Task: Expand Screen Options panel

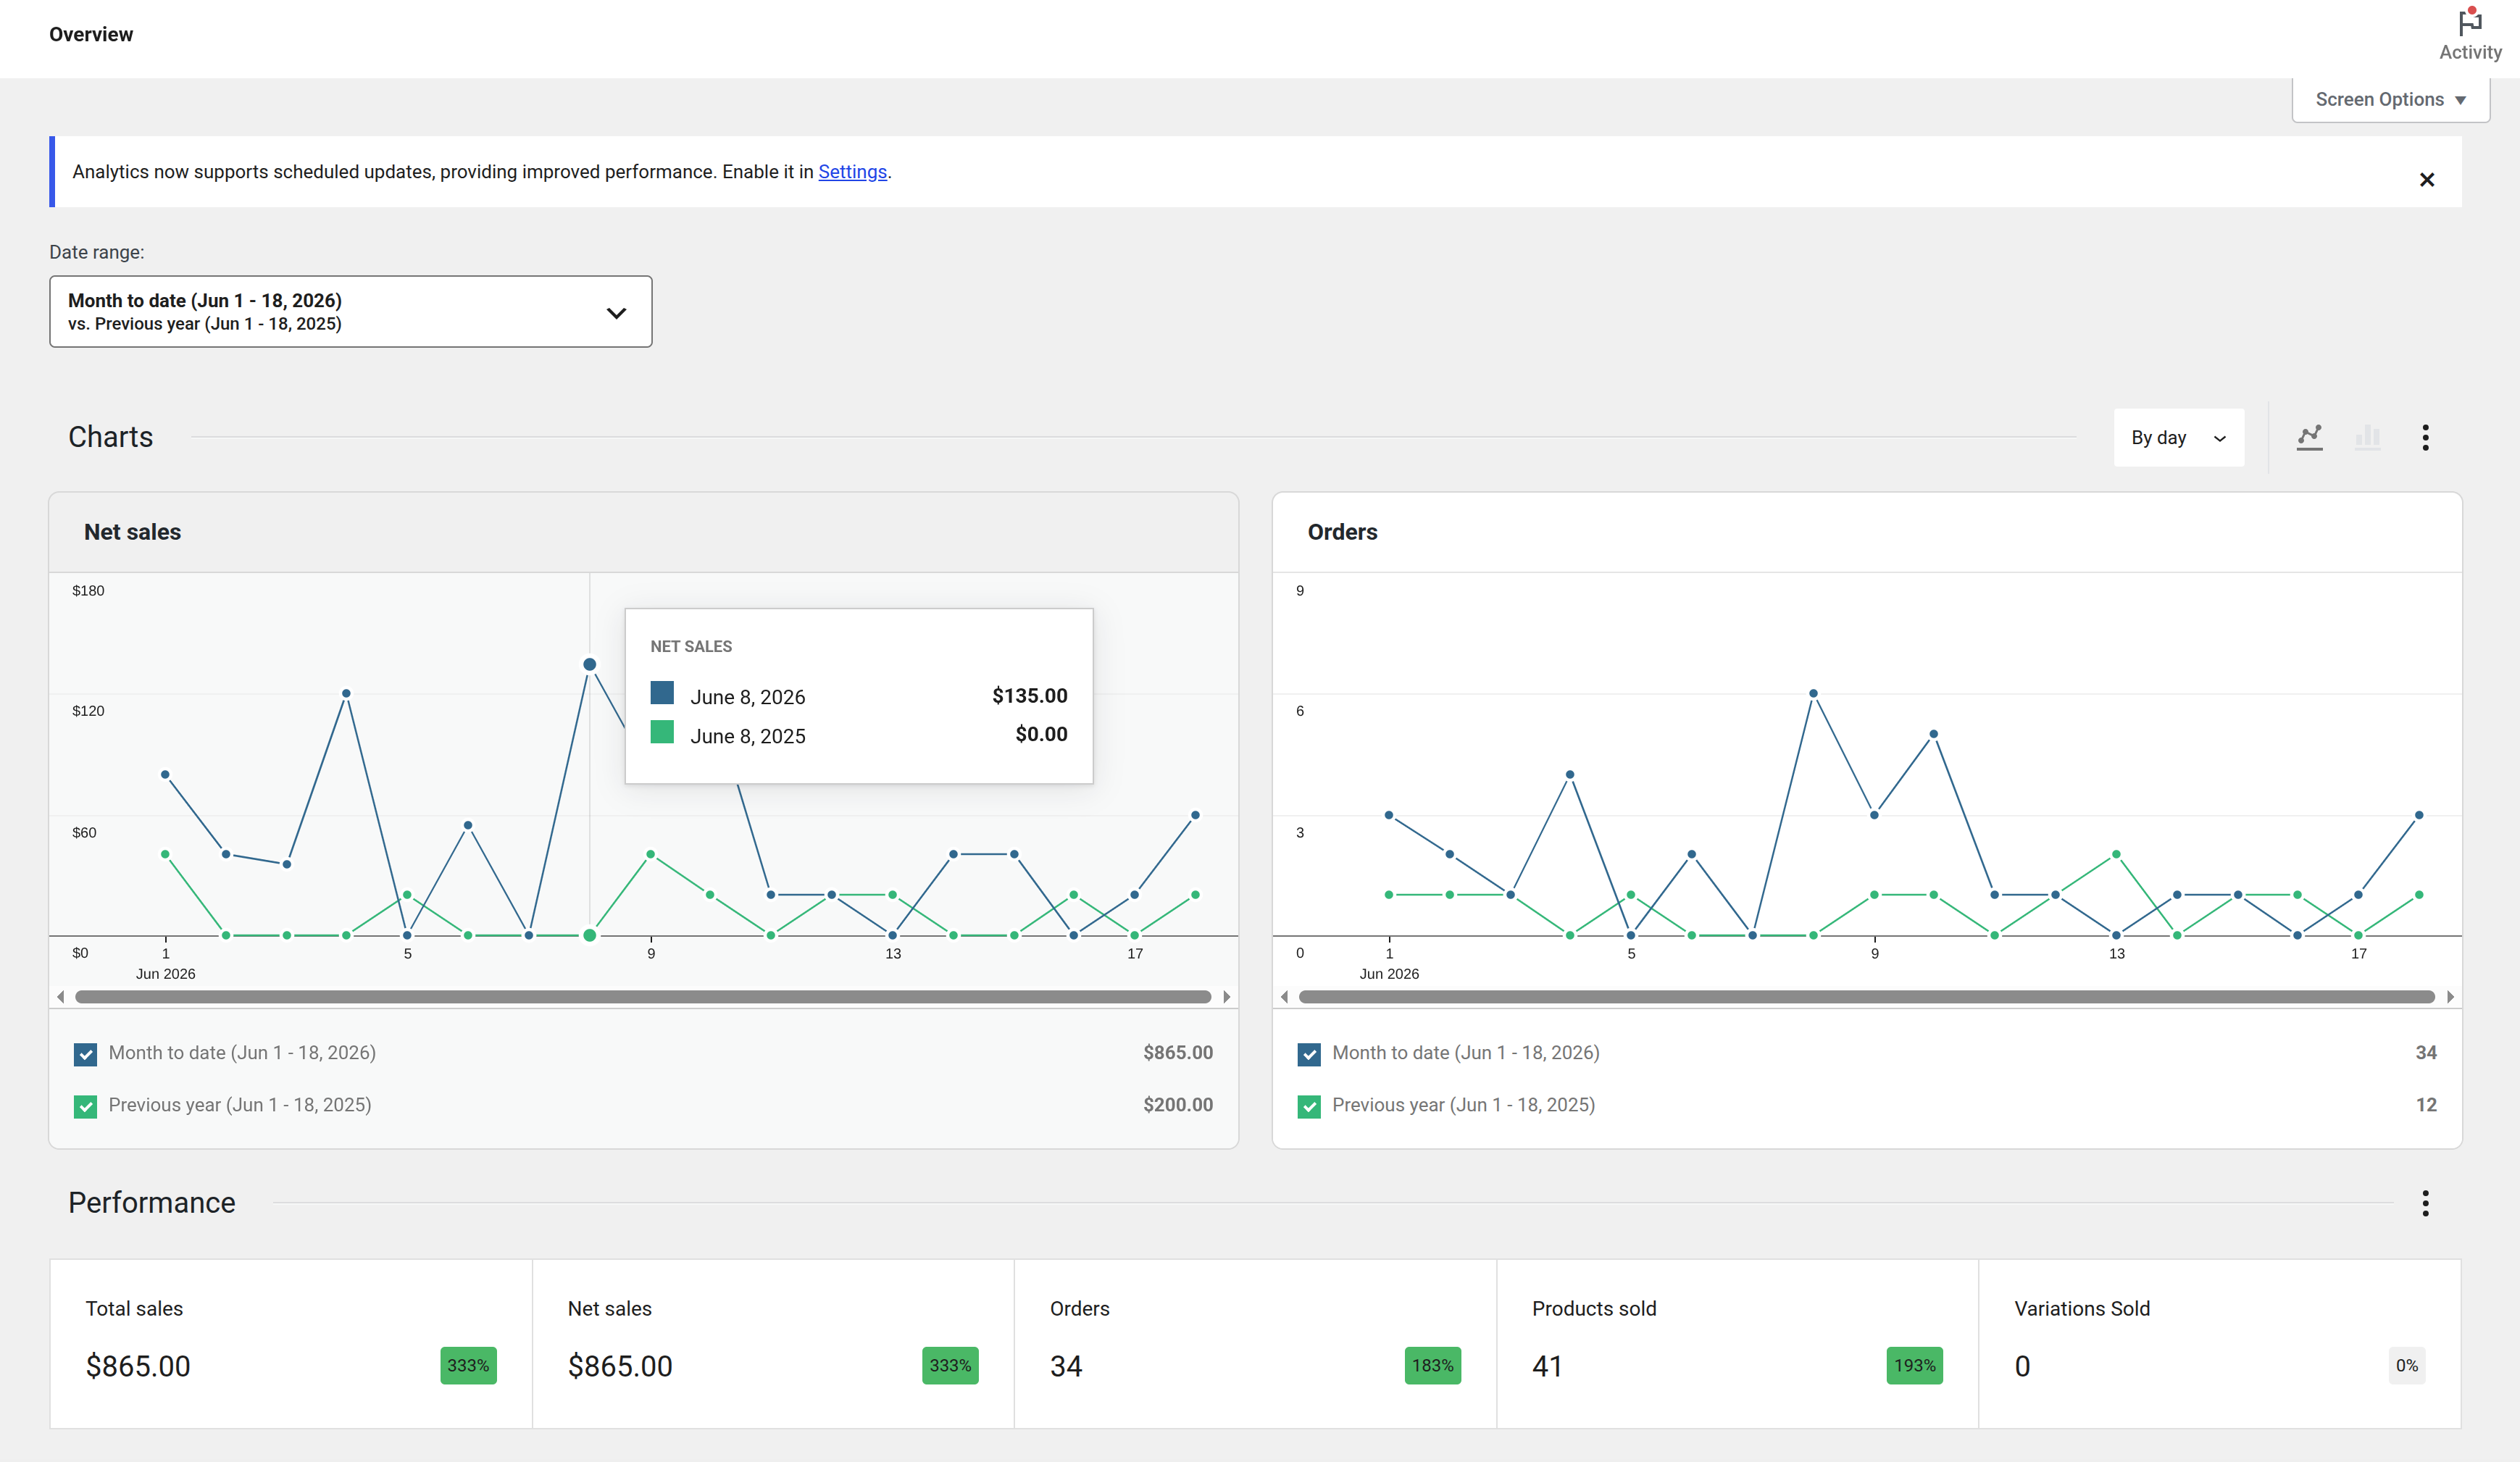Action: (2390, 100)
